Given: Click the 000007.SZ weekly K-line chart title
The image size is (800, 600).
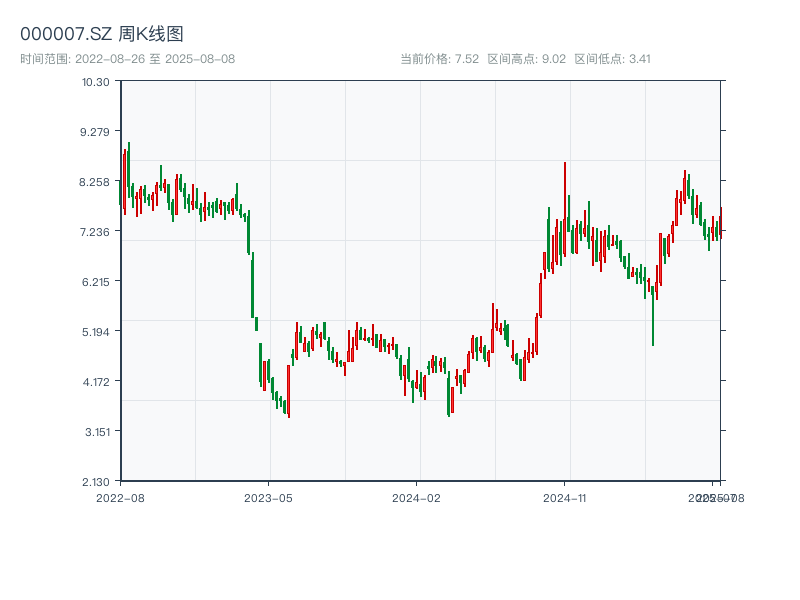Looking at the screenshot, I should click(102, 35).
